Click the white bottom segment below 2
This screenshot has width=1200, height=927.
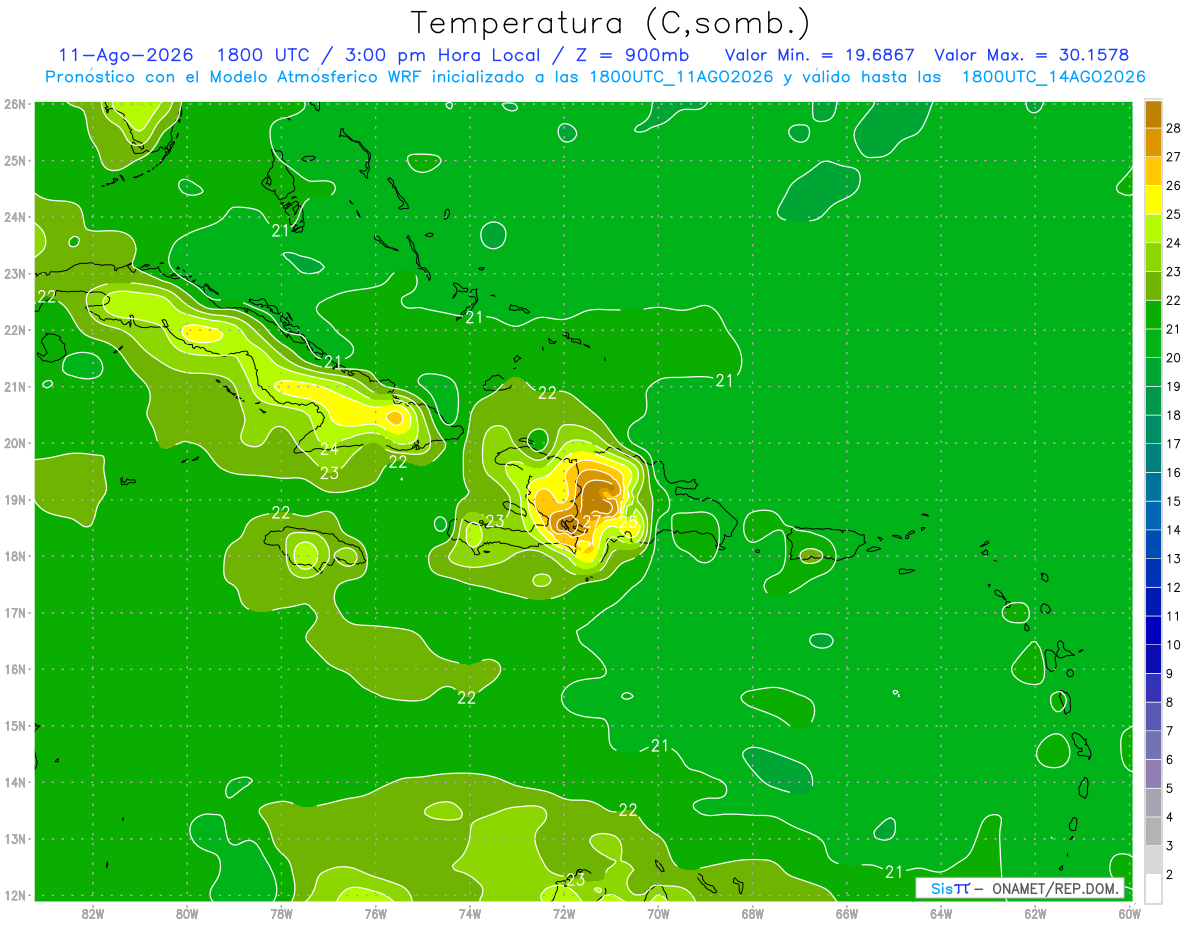(1154, 889)
